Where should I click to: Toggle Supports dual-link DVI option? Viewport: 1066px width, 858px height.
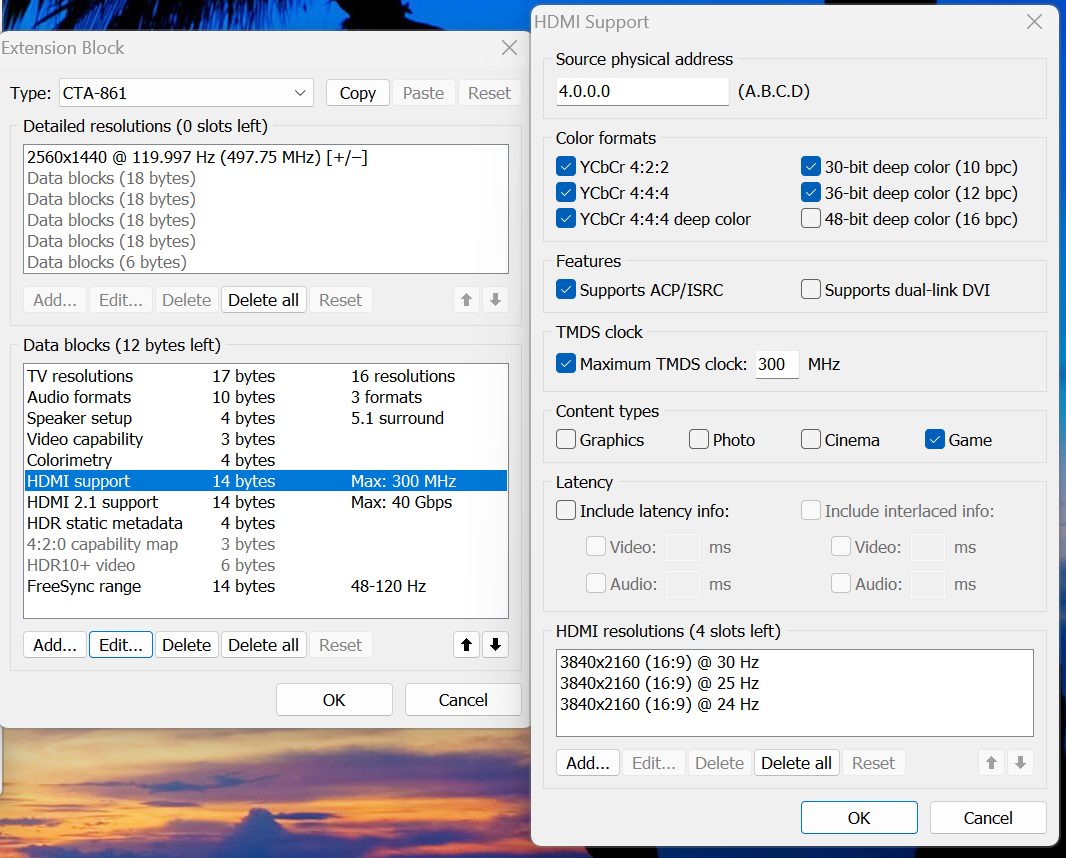coord(811,290)
